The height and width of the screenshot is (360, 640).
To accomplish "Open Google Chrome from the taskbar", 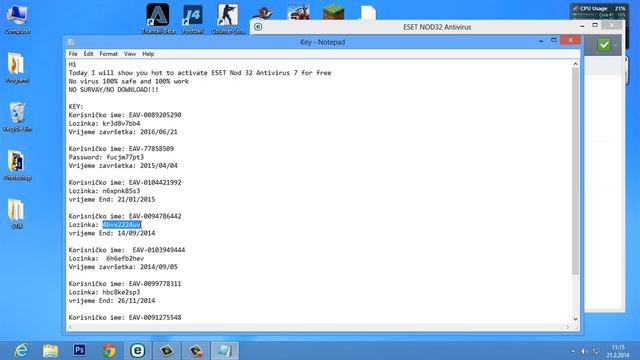I will [x=109, y=351].
